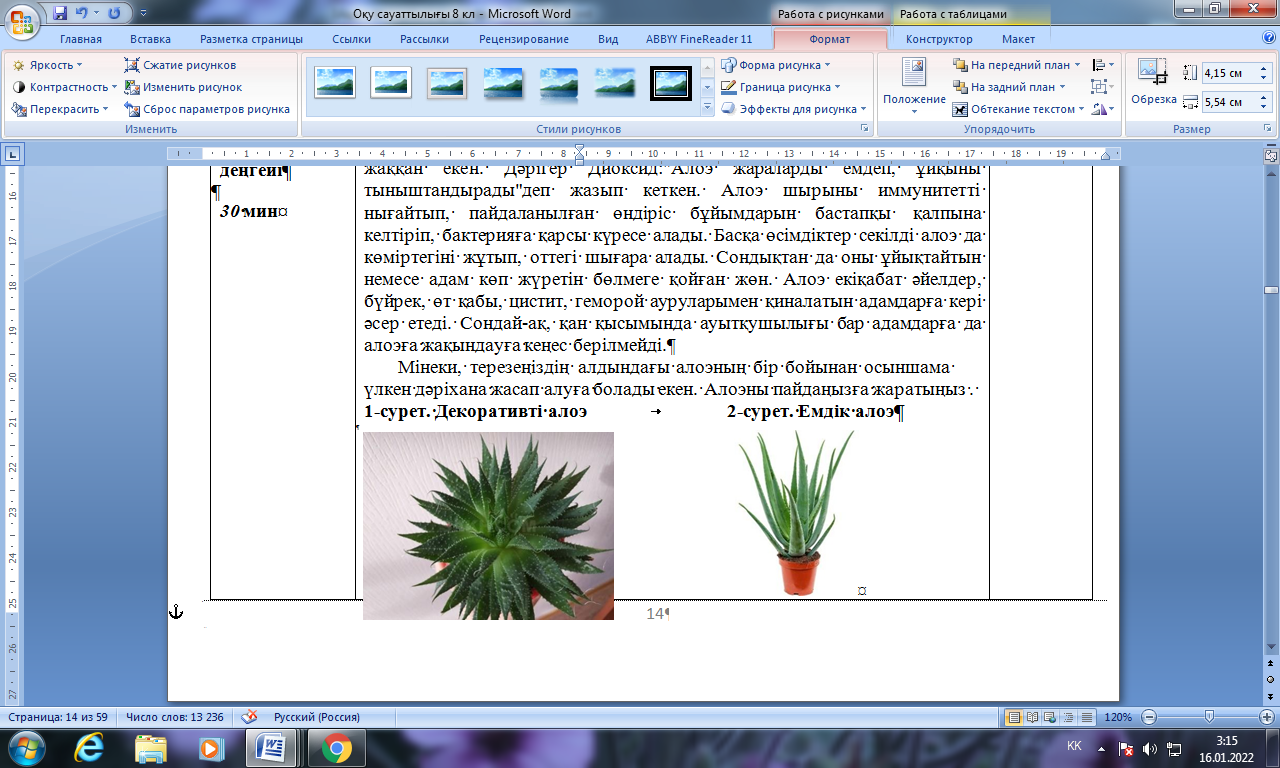Click the Crop (Обрезка) tool

pos(1153,80)
